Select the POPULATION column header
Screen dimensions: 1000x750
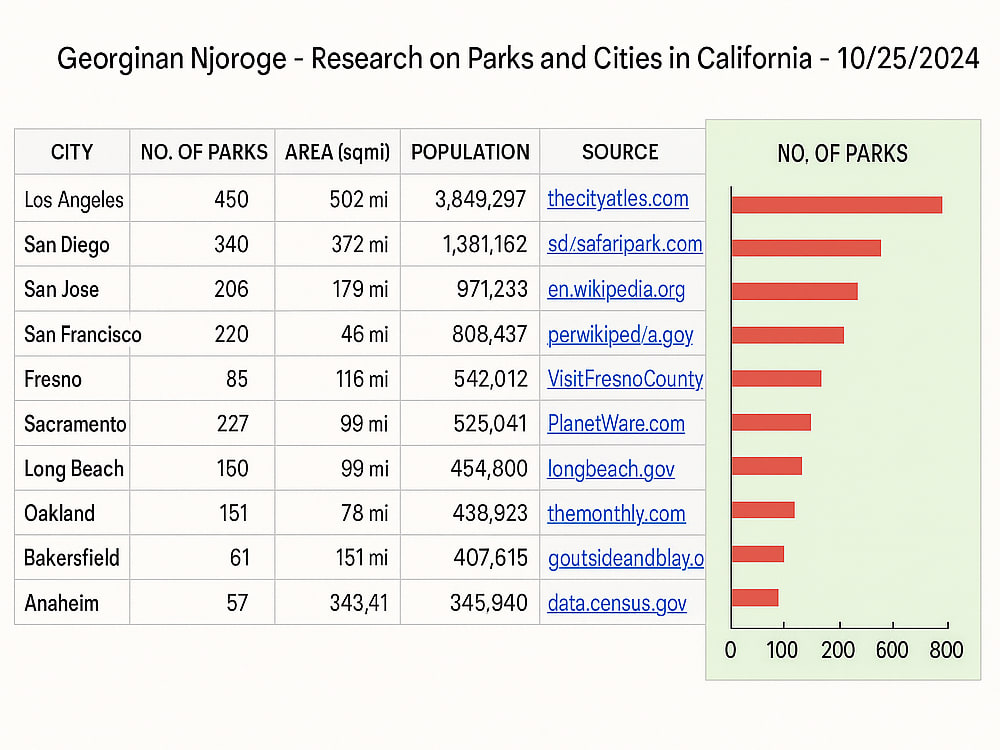click(470, 152)
